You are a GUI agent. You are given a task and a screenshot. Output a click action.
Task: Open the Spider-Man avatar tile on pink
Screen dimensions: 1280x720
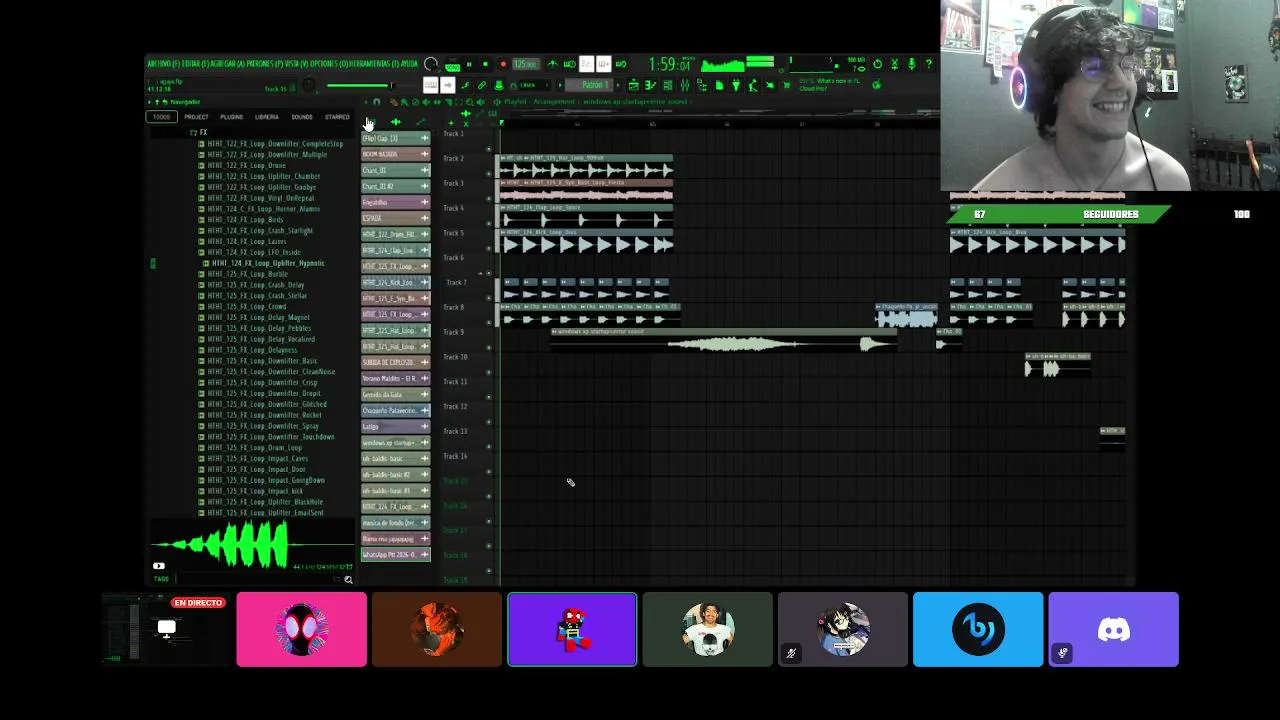[301, 629]
